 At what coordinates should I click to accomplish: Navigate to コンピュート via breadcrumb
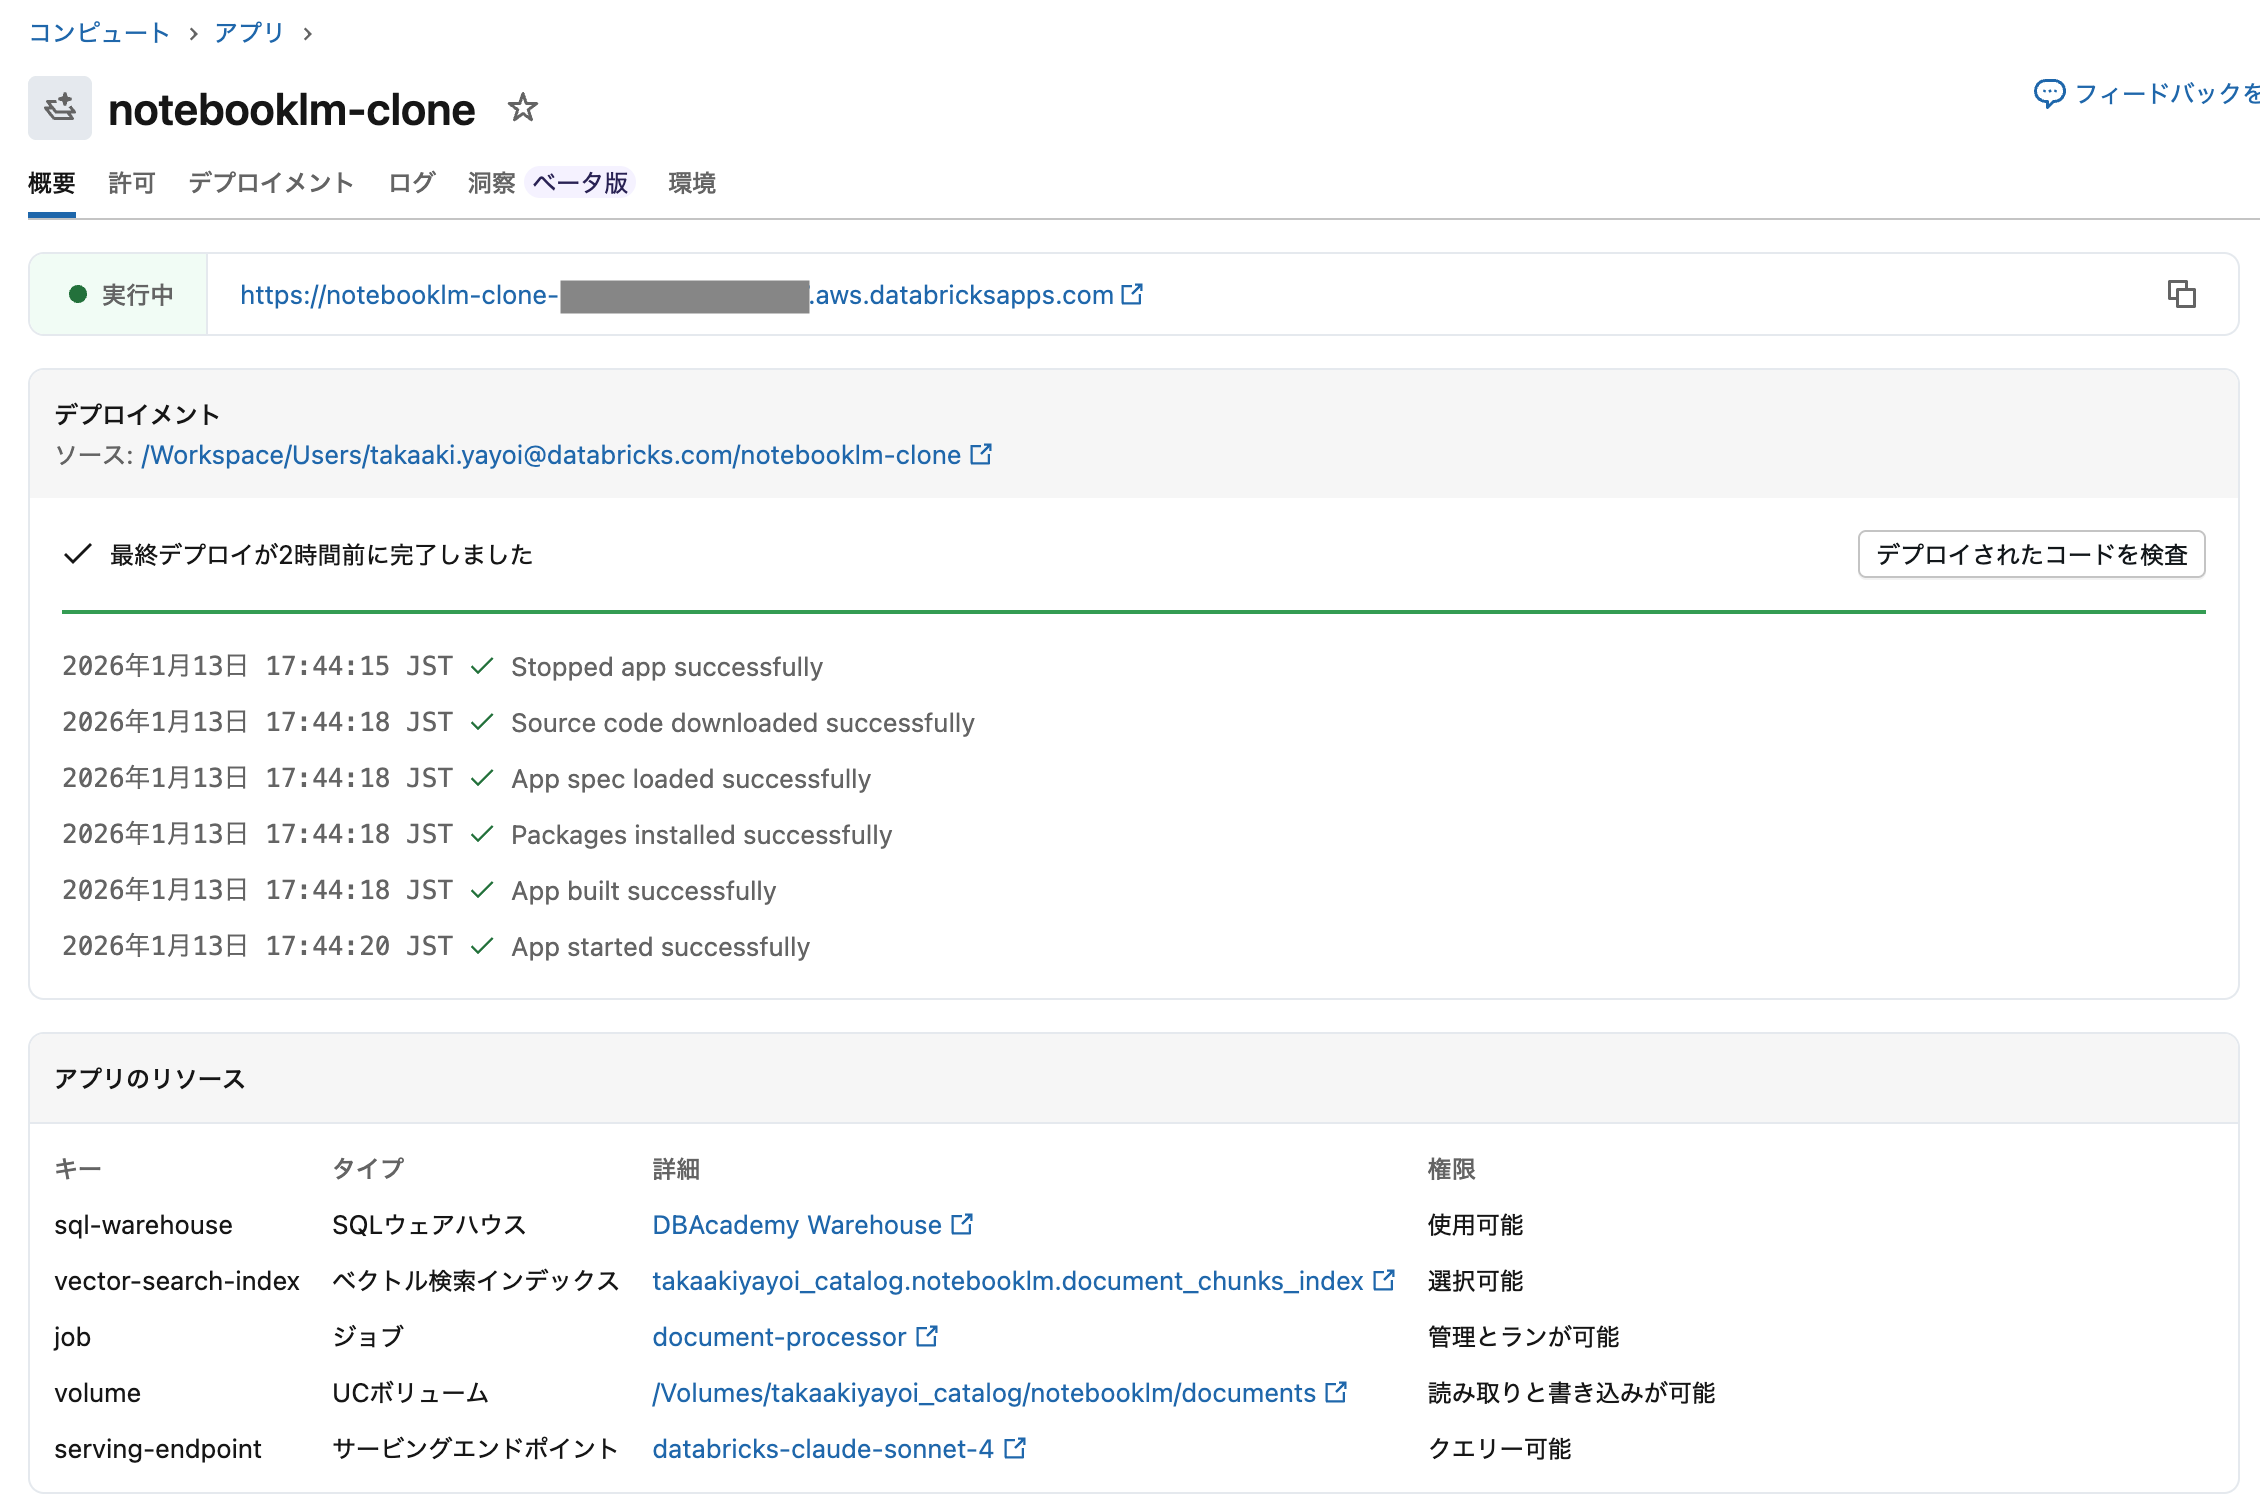tap(98, 31)
